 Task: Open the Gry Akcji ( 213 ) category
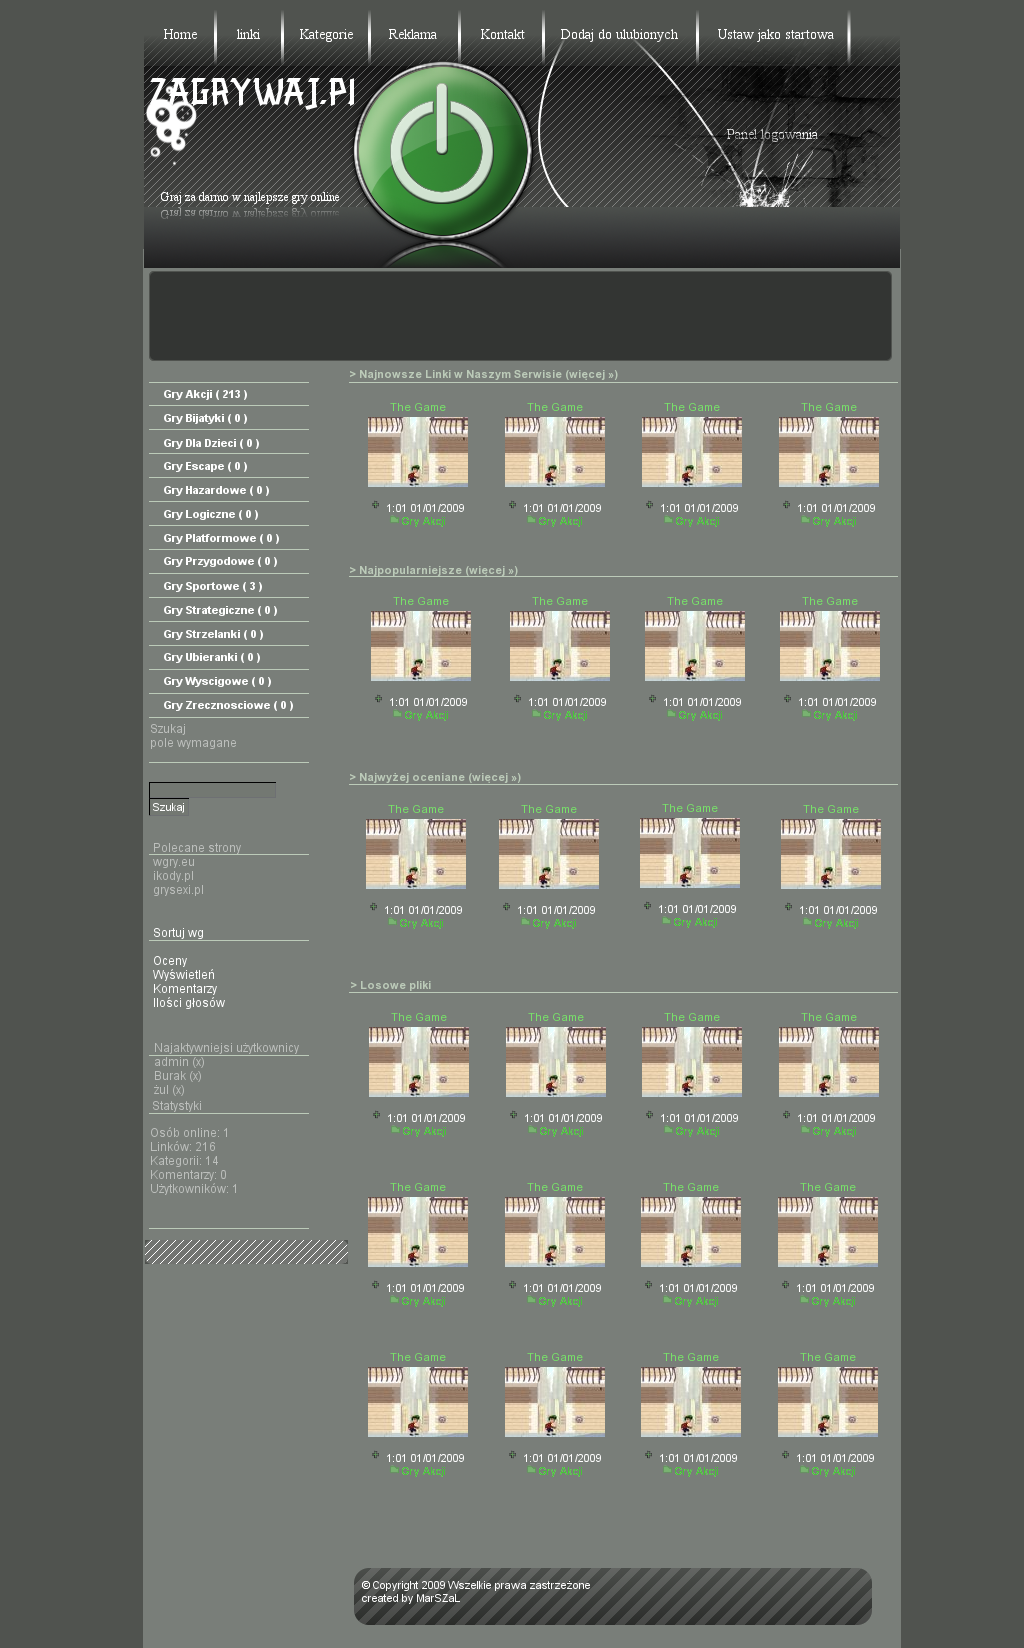[x=205, y=394]
